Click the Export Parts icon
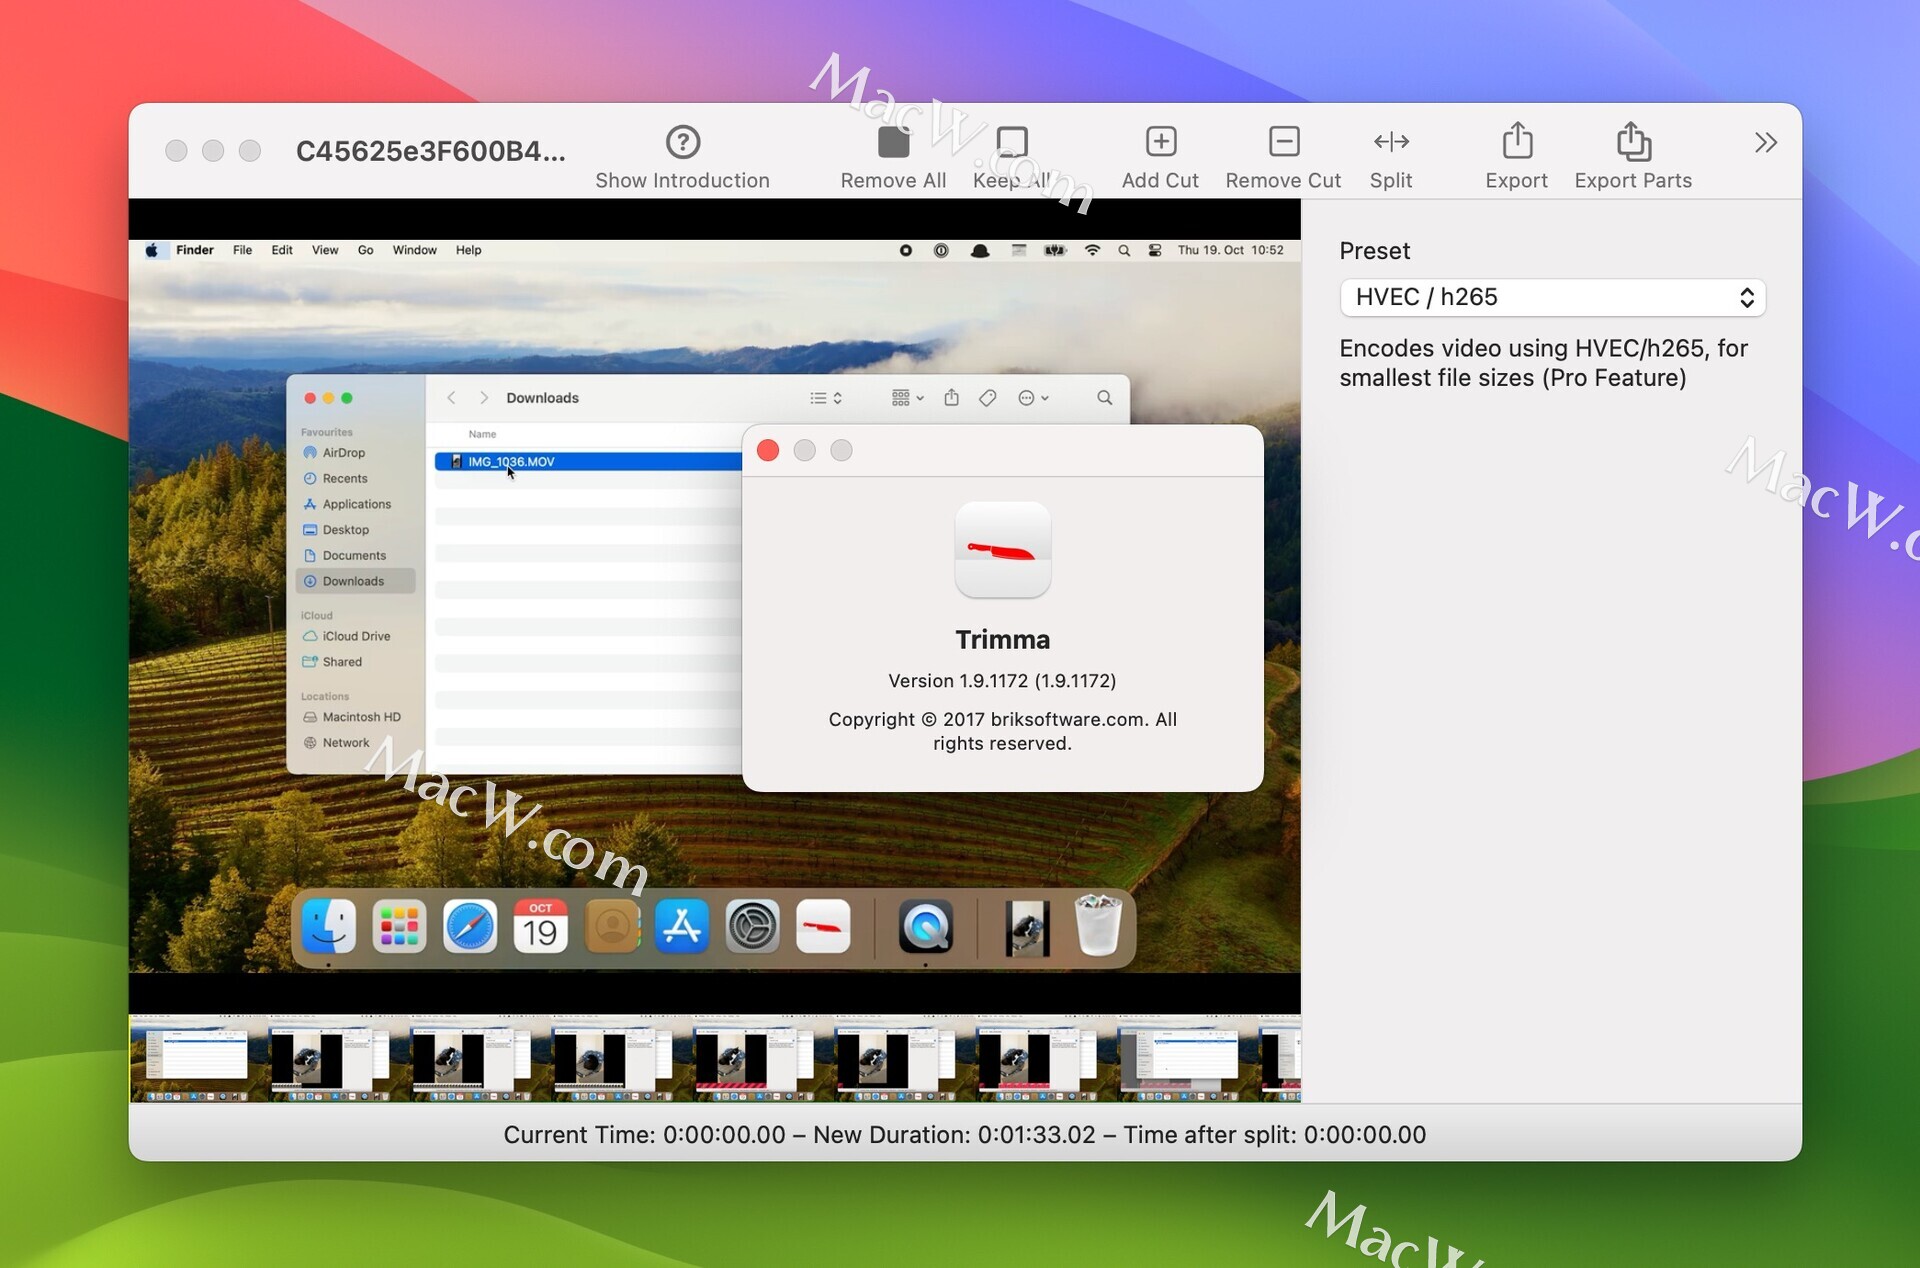This screenshot has height=1268, width=1920. 1633,141
